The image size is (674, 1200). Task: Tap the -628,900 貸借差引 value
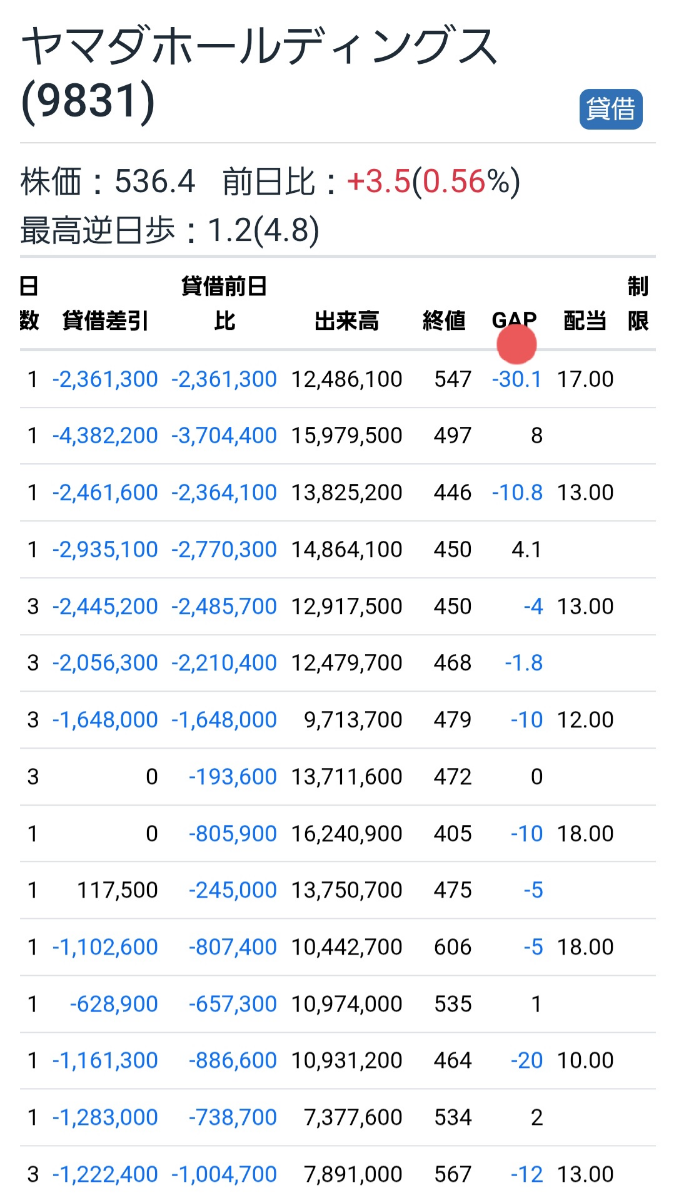tap(113, 1003)
